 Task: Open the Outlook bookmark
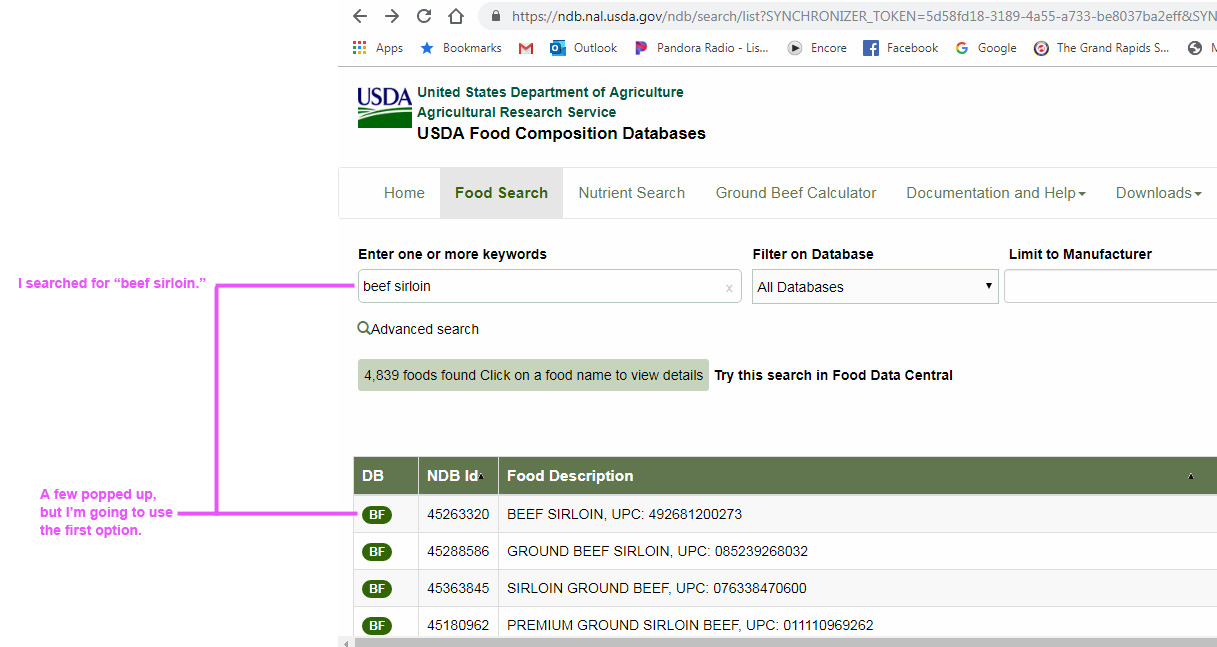[583, 47]
